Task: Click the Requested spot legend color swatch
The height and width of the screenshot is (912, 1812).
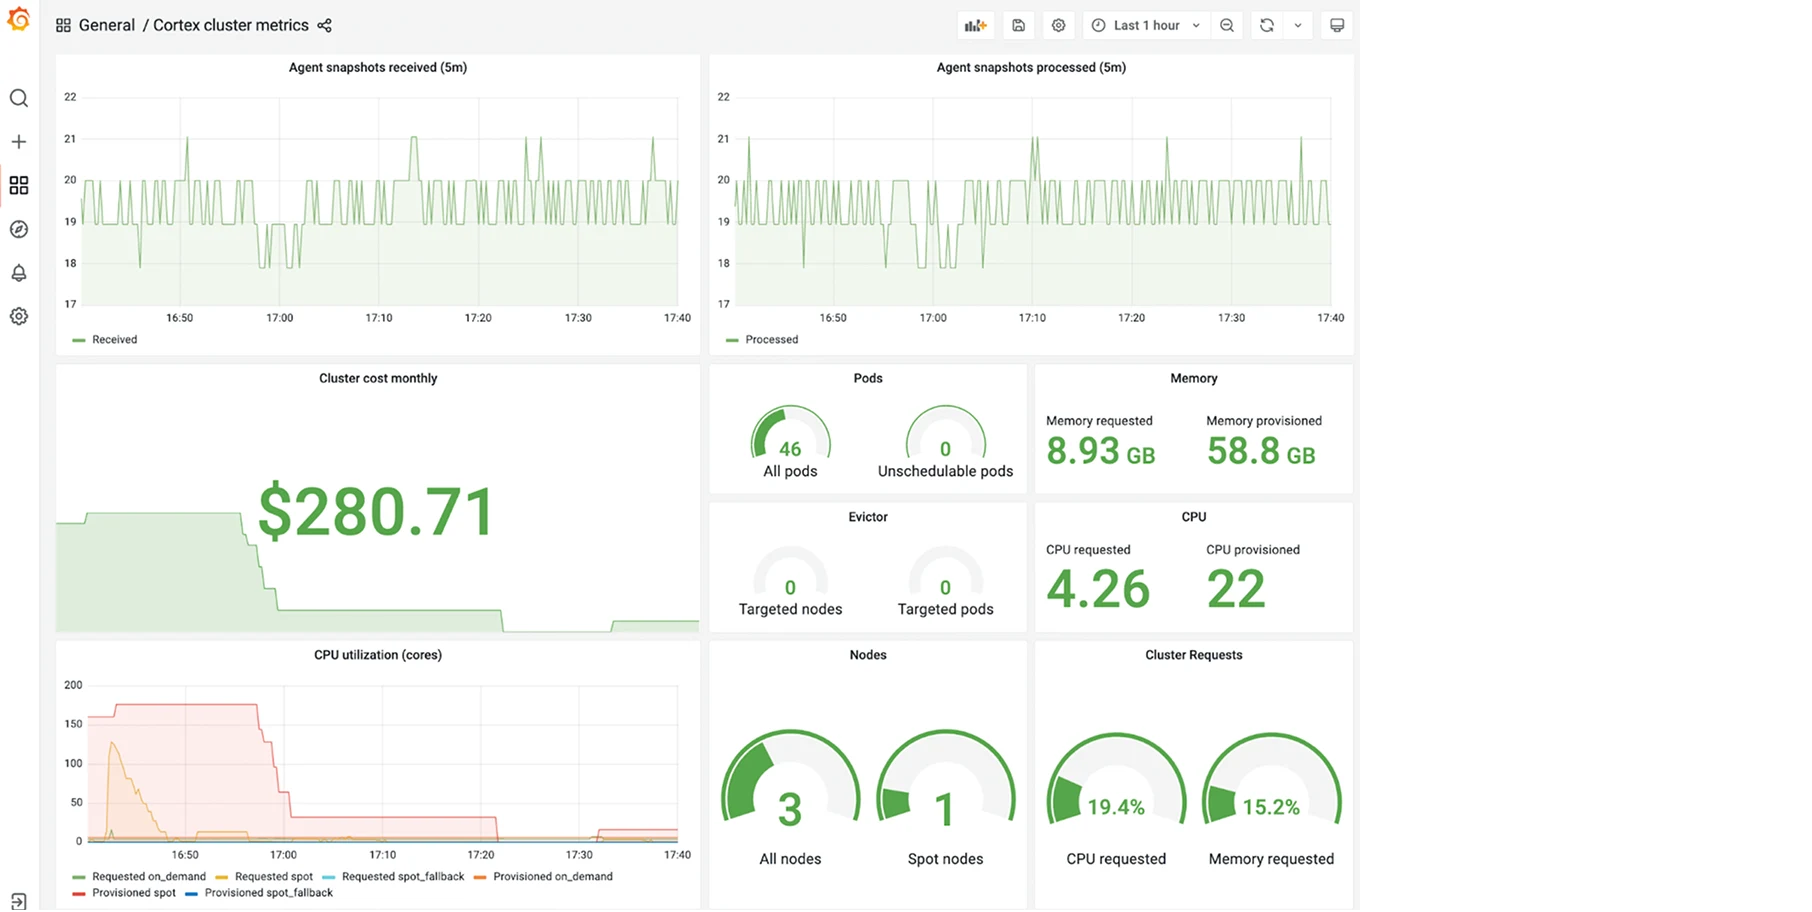Action: (x=222, y=877)
